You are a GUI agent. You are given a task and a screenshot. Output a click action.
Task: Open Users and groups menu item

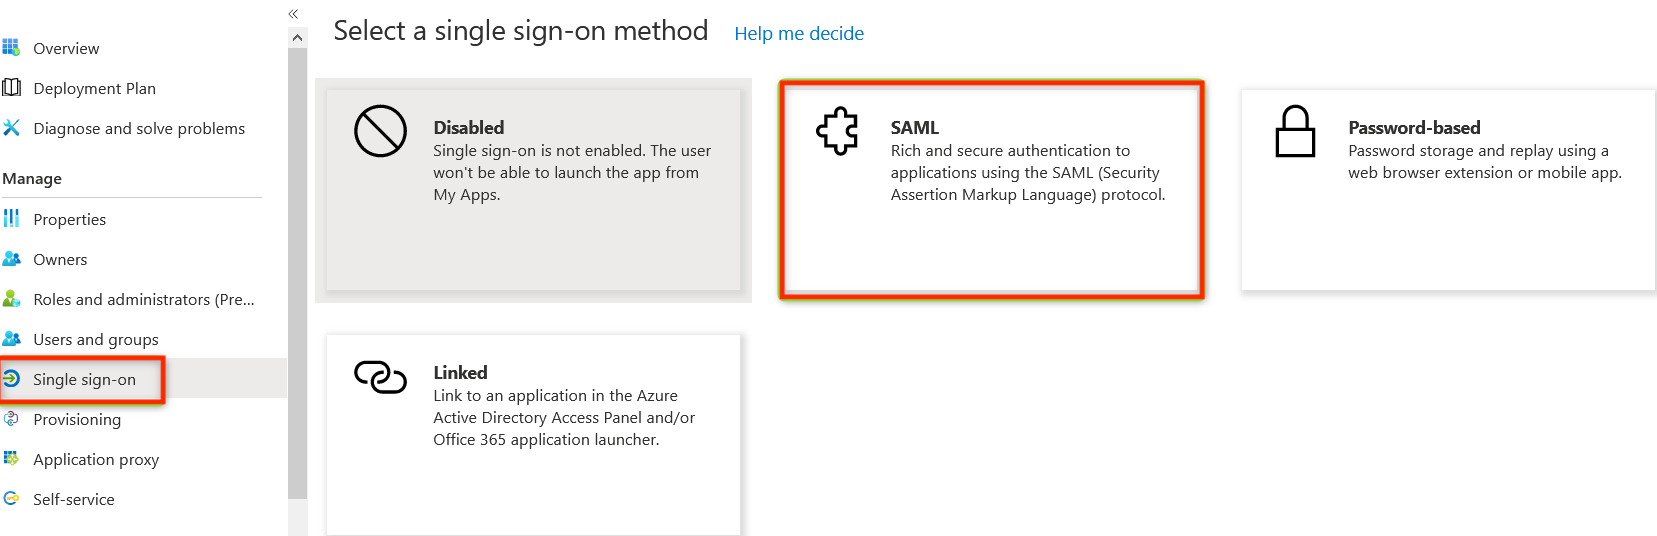click(95, 339)
